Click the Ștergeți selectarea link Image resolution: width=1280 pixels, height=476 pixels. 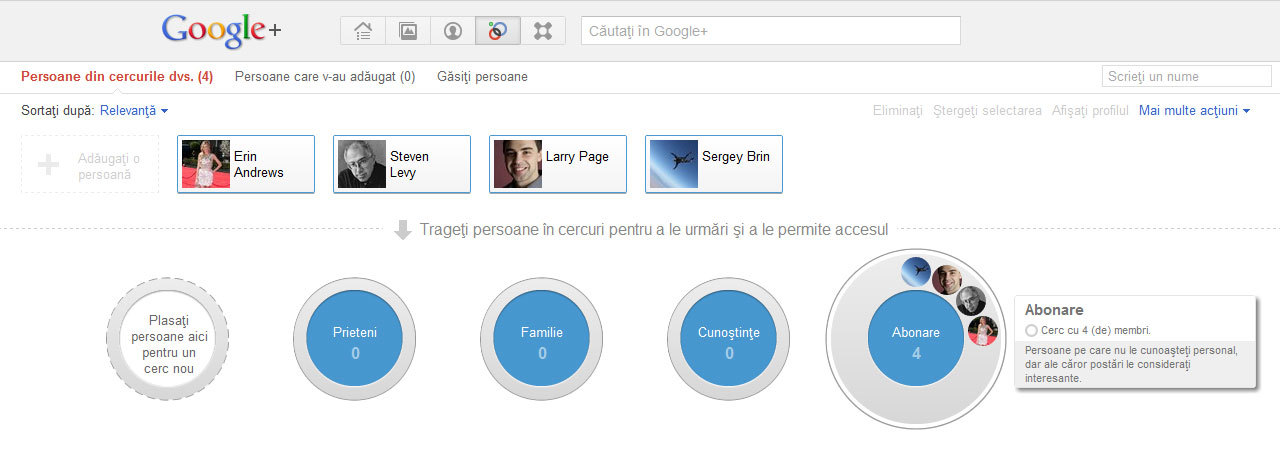(987, 110)
